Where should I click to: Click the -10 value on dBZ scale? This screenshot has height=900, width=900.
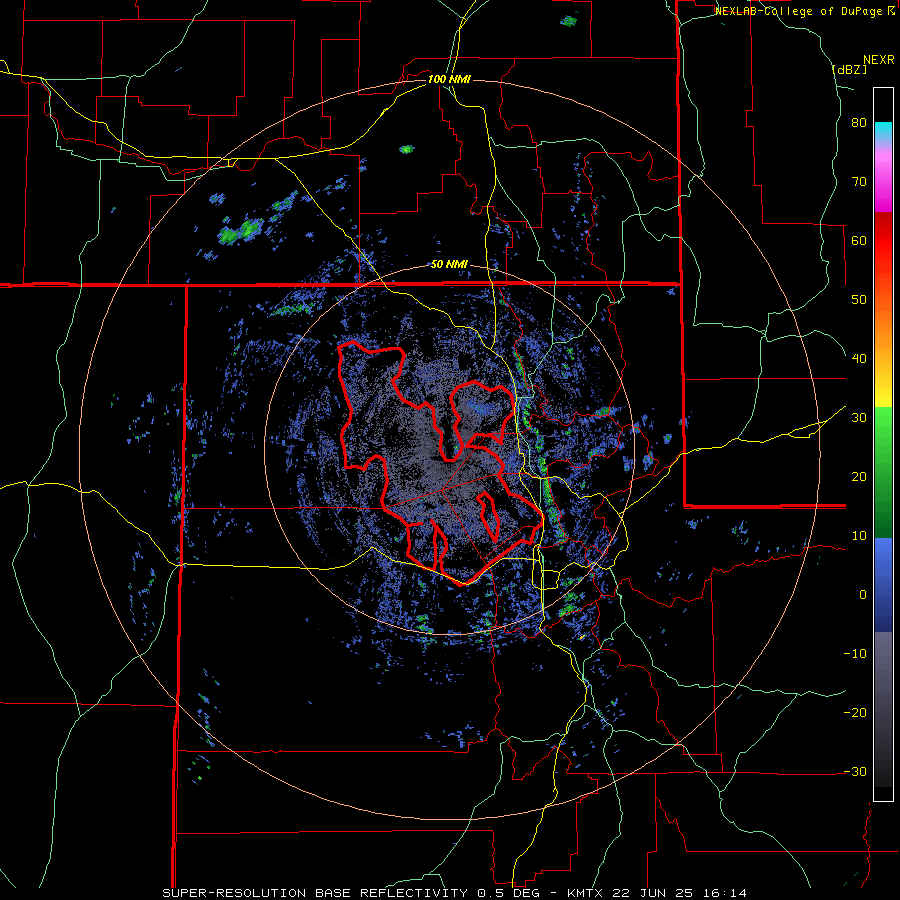855,654
